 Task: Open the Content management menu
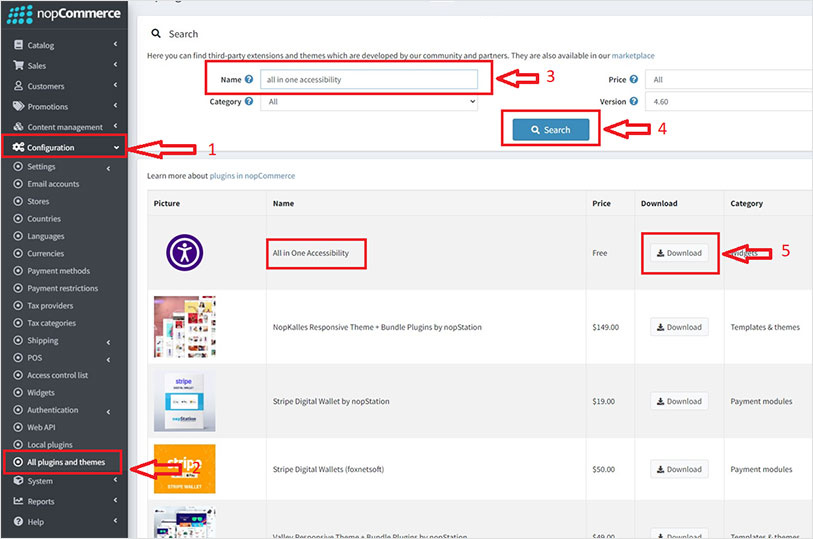(x=64, y=126)
